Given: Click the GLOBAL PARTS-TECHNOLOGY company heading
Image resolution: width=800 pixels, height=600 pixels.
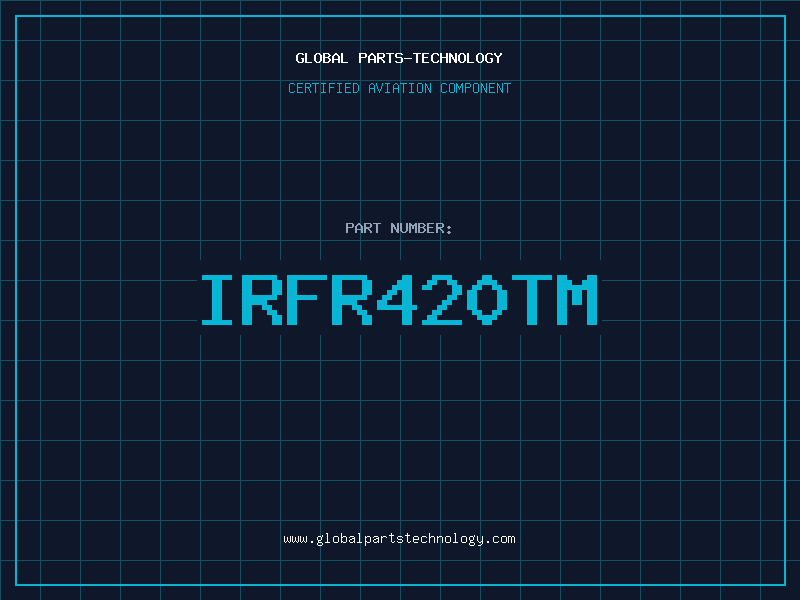Looking at the screenshot, I should (x=399, y=58).
